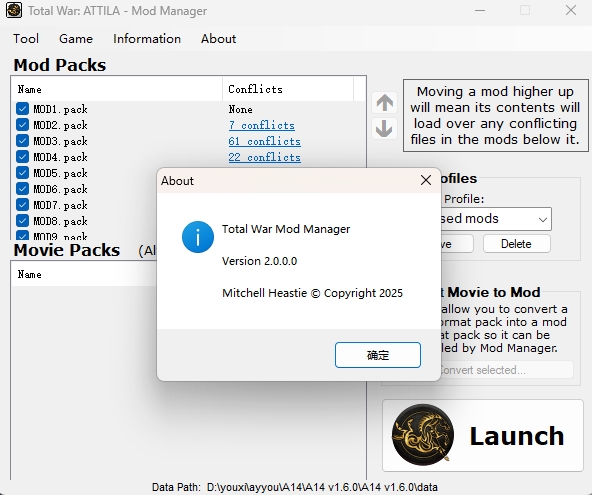Delete the selected profile

tap(516, 244)
